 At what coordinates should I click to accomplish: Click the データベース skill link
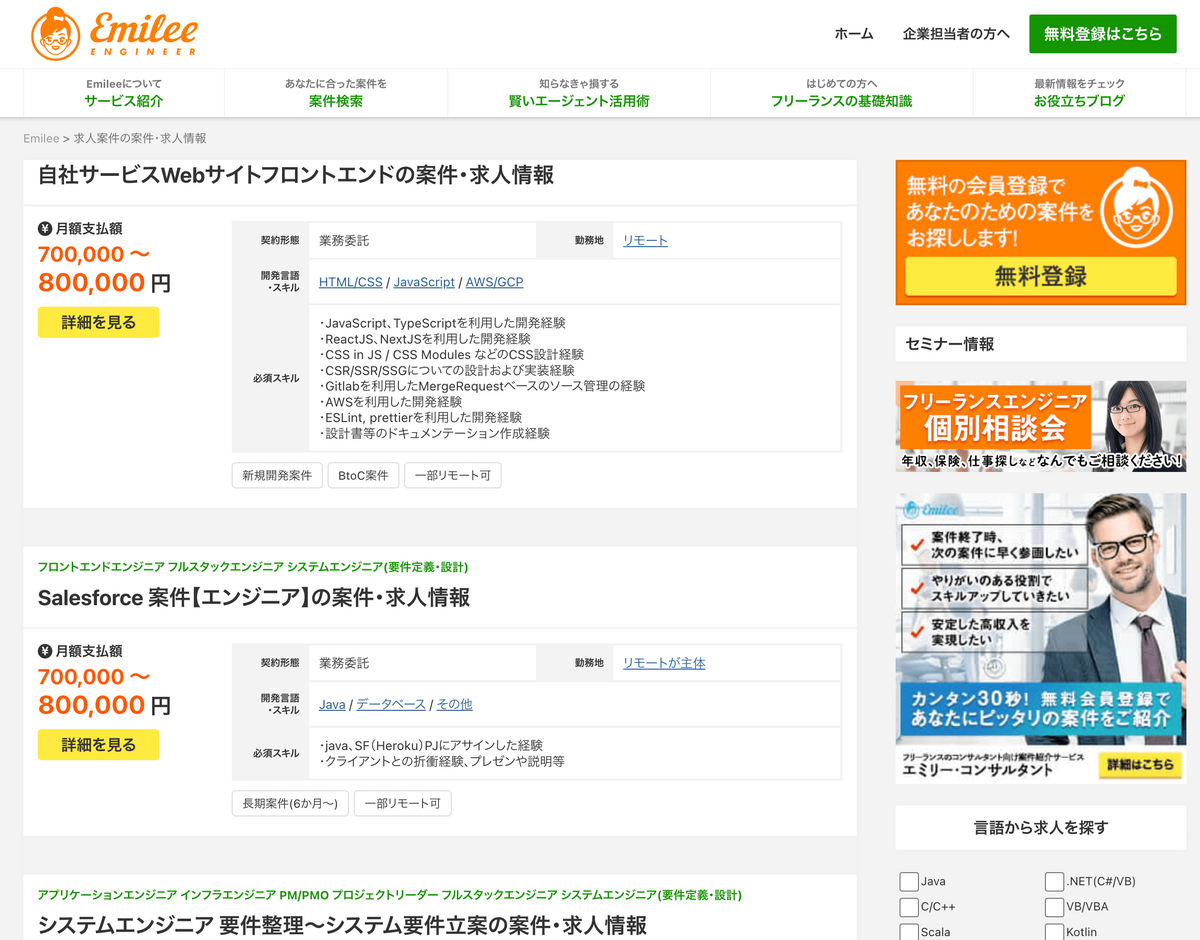pos(391,704)
